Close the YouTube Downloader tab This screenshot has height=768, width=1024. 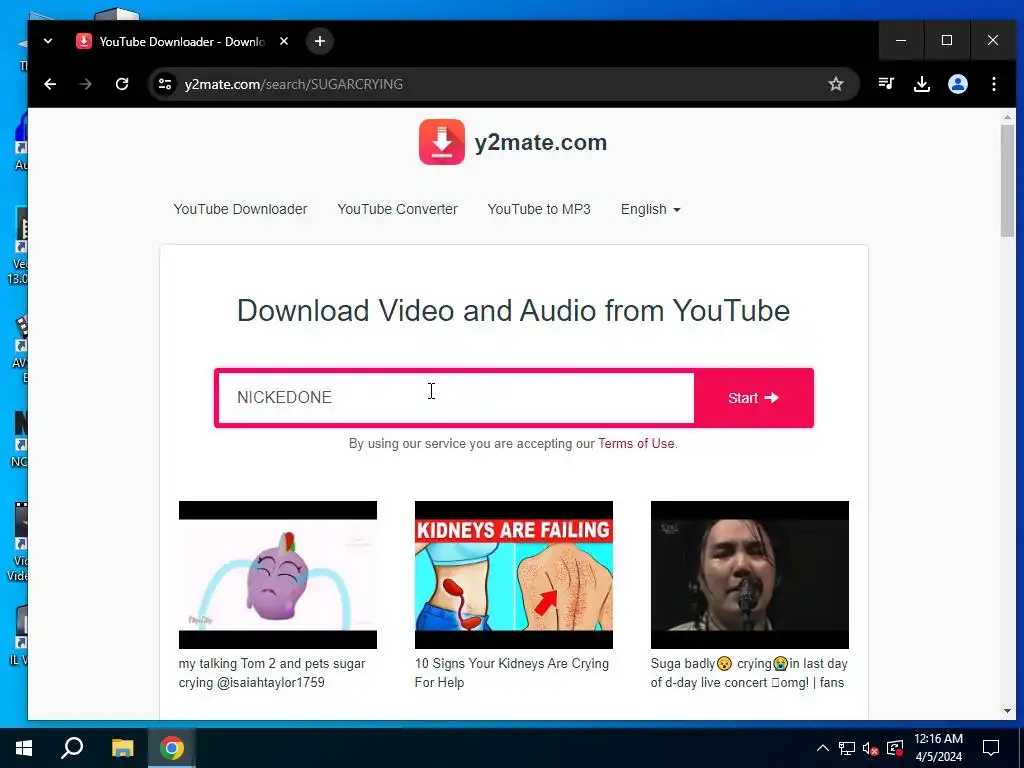click(x=284, y=41)
